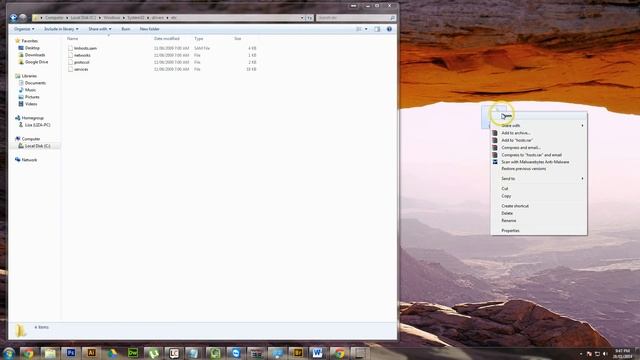Expand the Share with submenu arrow
Viewport: 640px width, 360px height.
point(582,126)
